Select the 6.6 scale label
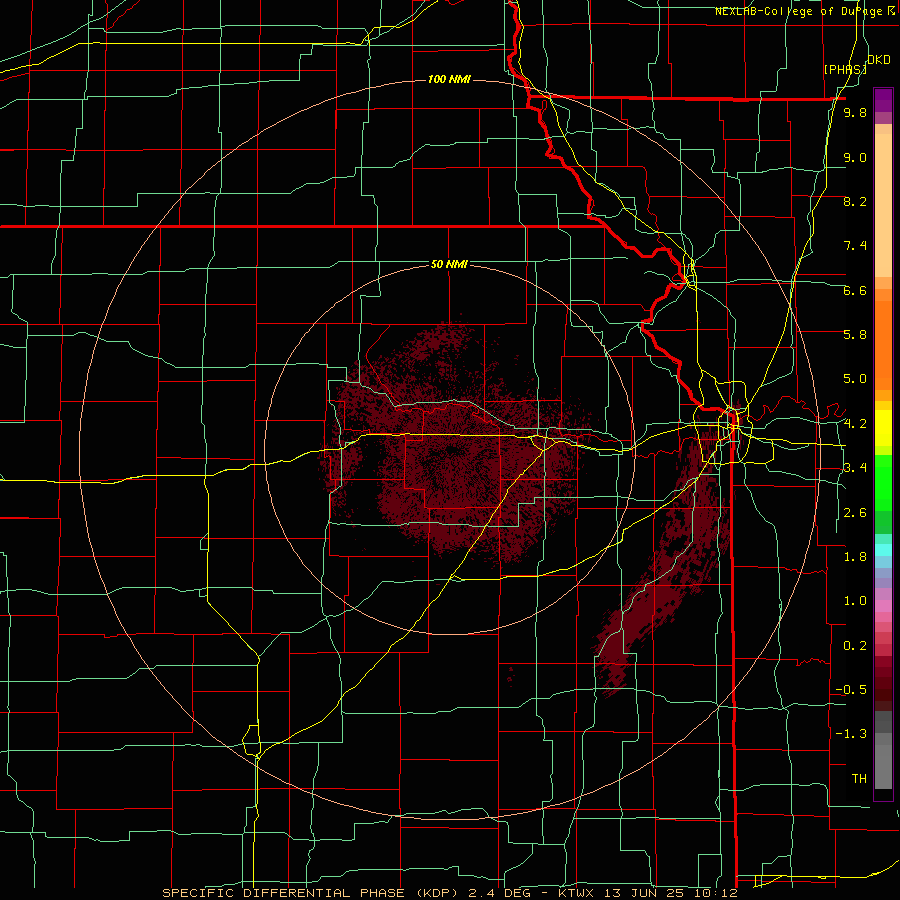The height and width of the screenshot is (900, 900). pos(855,290)
